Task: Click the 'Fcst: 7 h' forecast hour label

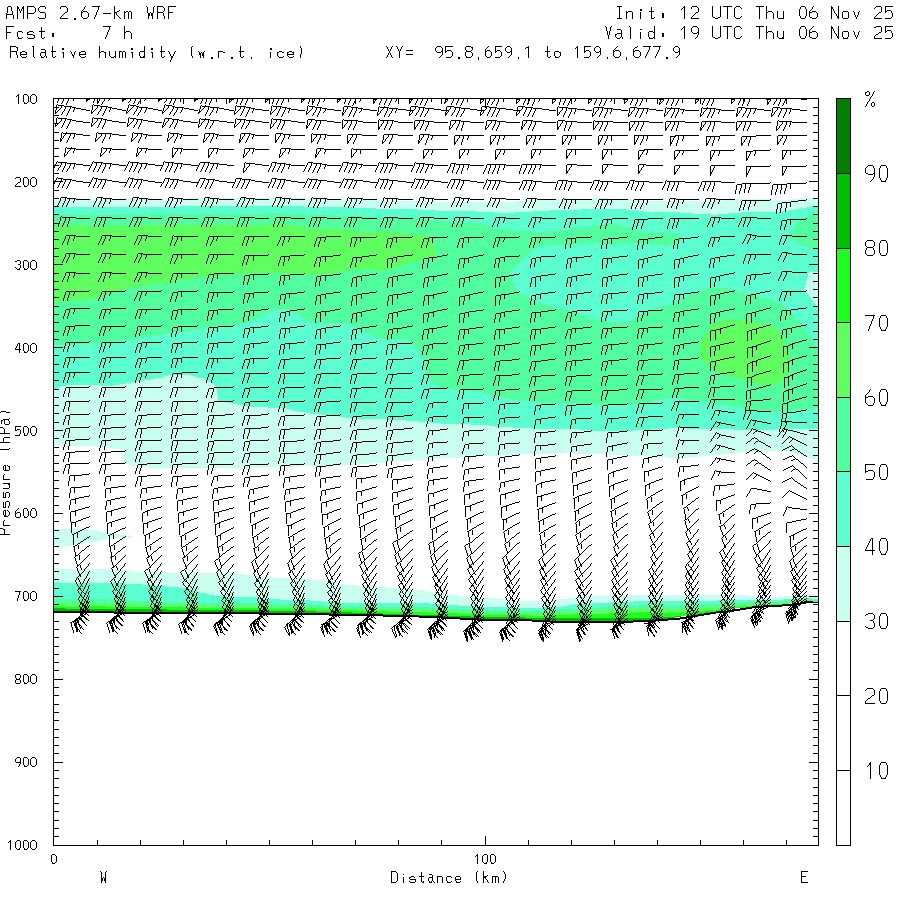Action: coord(69,33)
